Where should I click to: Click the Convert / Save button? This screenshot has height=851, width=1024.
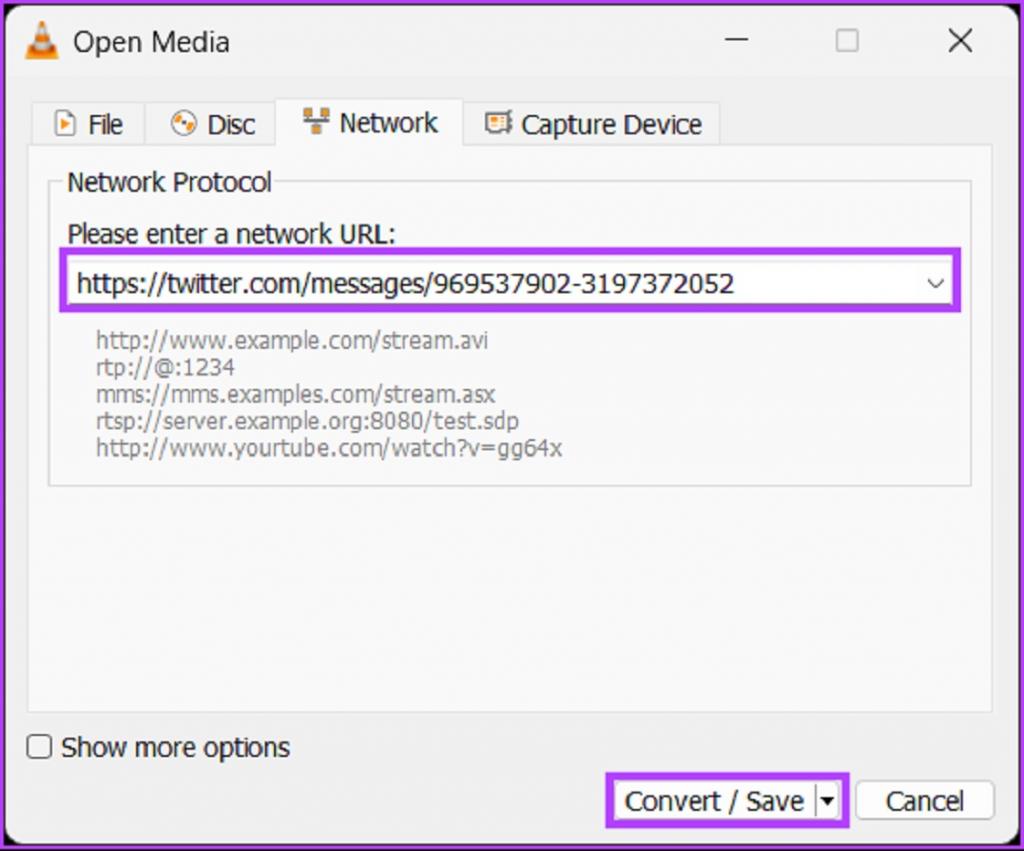714,801
